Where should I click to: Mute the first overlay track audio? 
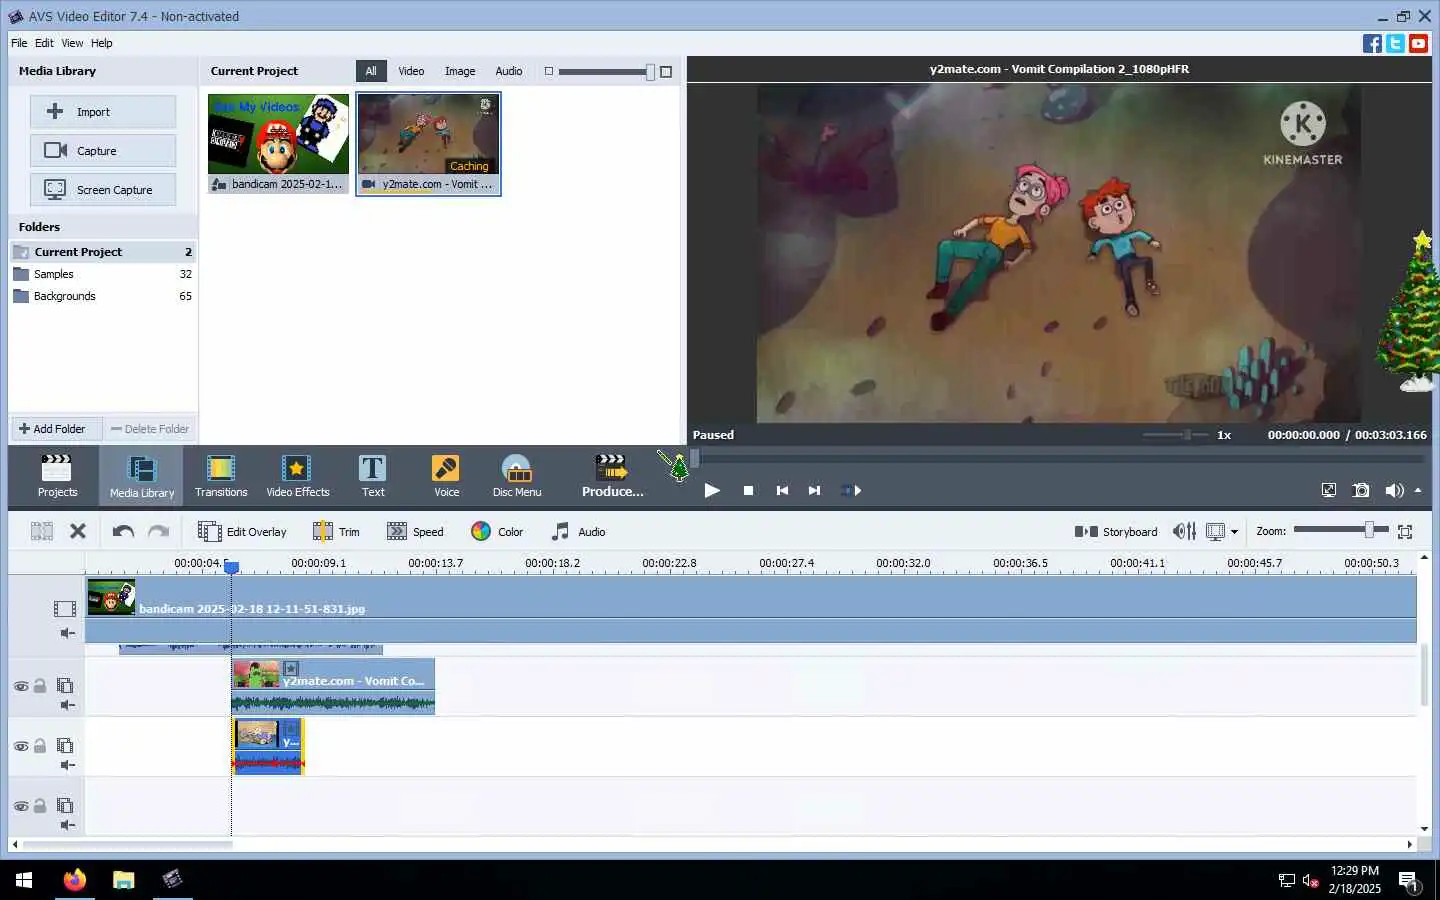pyautogui.click(x=67, y=705)
